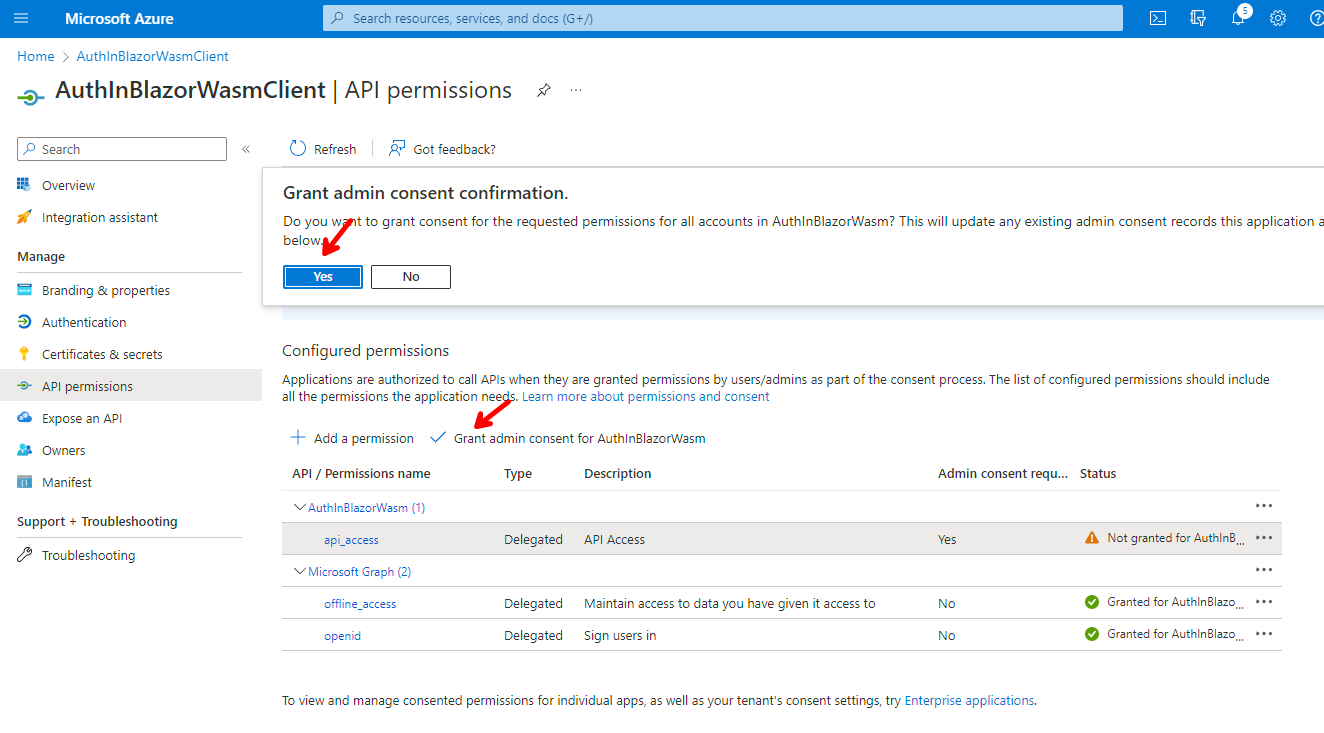The image size is (1324, 733).
Task: Click the green check icon on offline_access row
Action: click(x=1092, y=602)
